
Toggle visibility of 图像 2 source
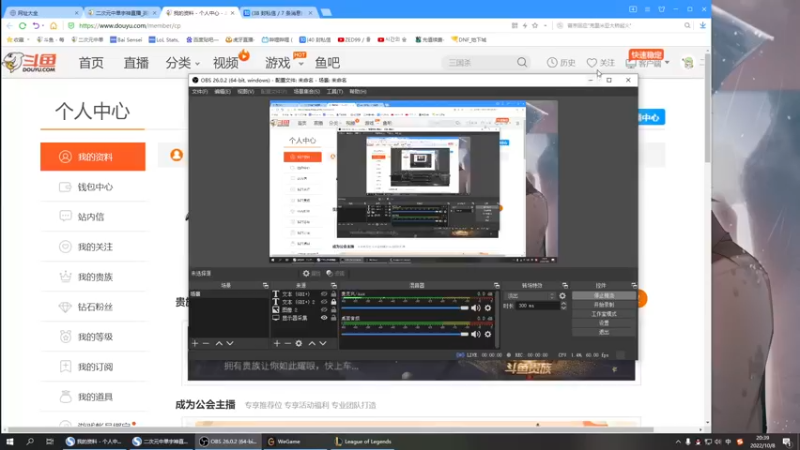pos(324,310)
